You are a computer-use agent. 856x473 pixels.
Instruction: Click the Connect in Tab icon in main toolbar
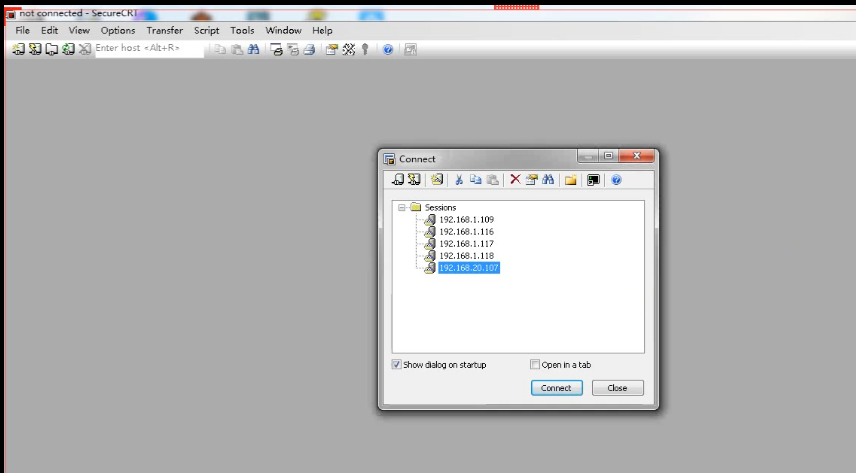click(51, 49)
